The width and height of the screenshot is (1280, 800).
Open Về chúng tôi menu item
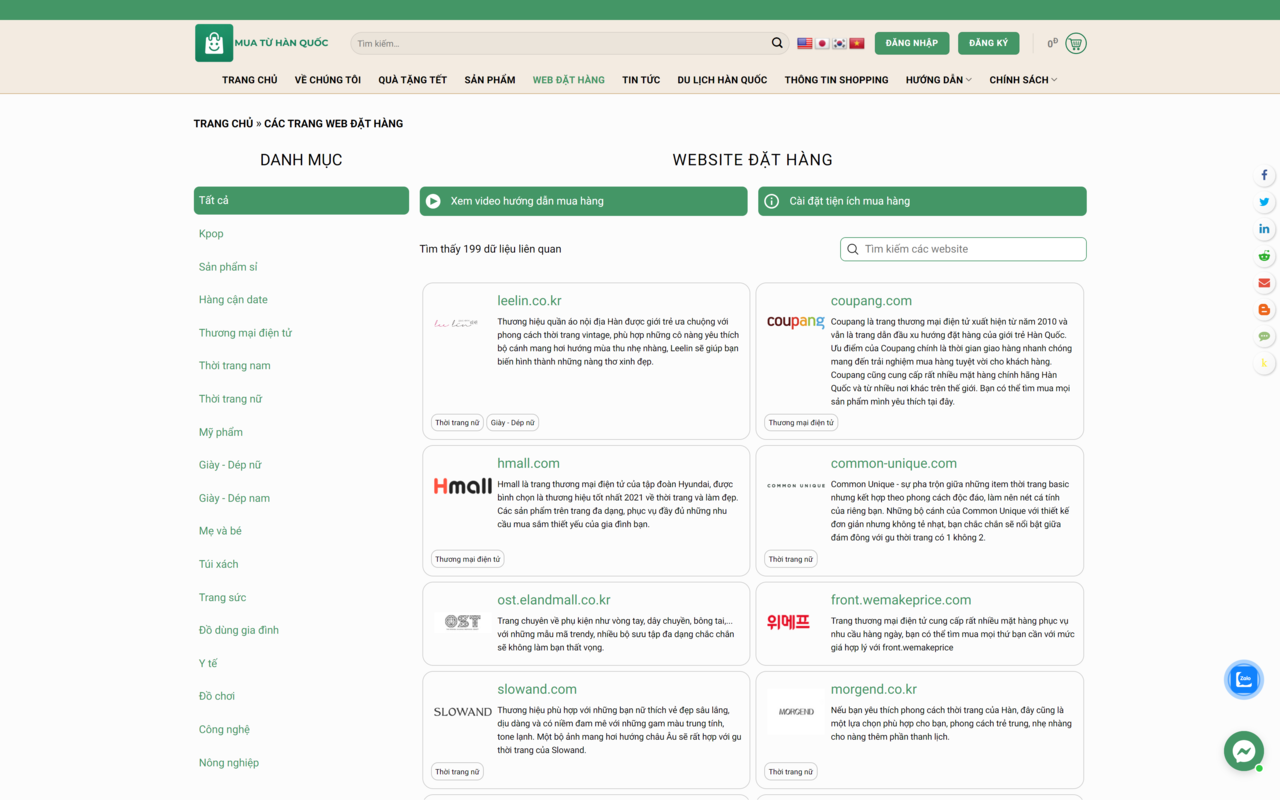(x=328, y=80)
